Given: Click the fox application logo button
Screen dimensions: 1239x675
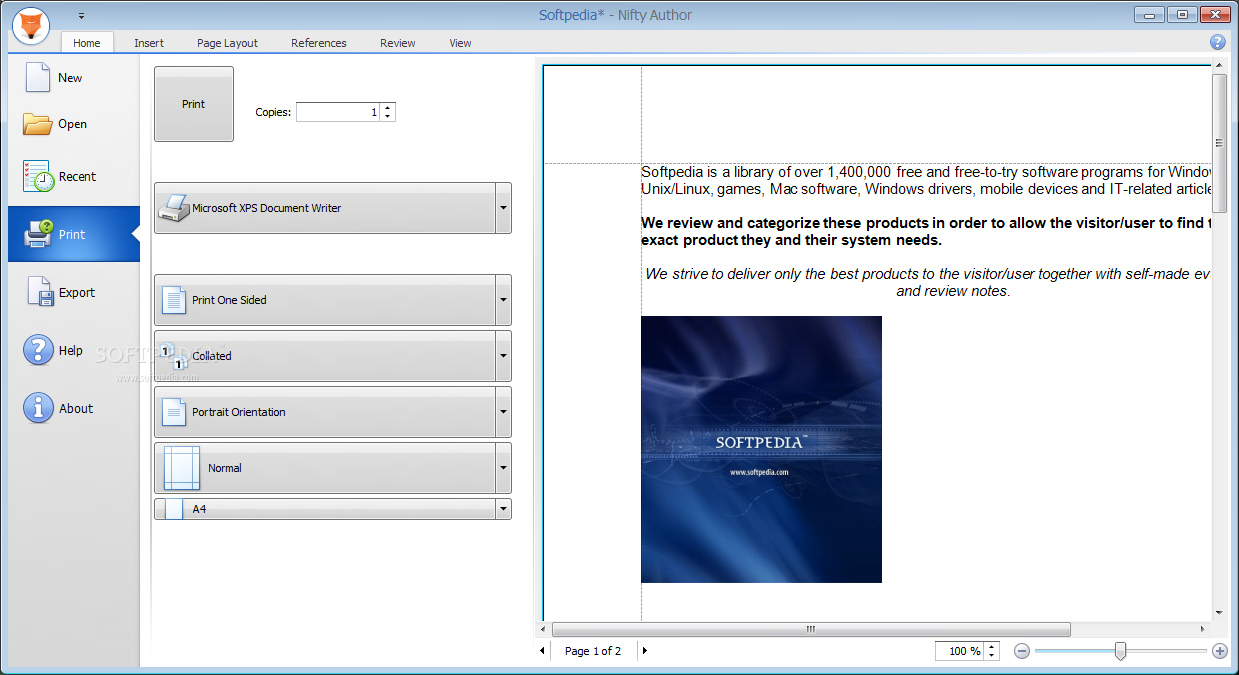Looking at the screenshot, I should (x=31, y=25).
